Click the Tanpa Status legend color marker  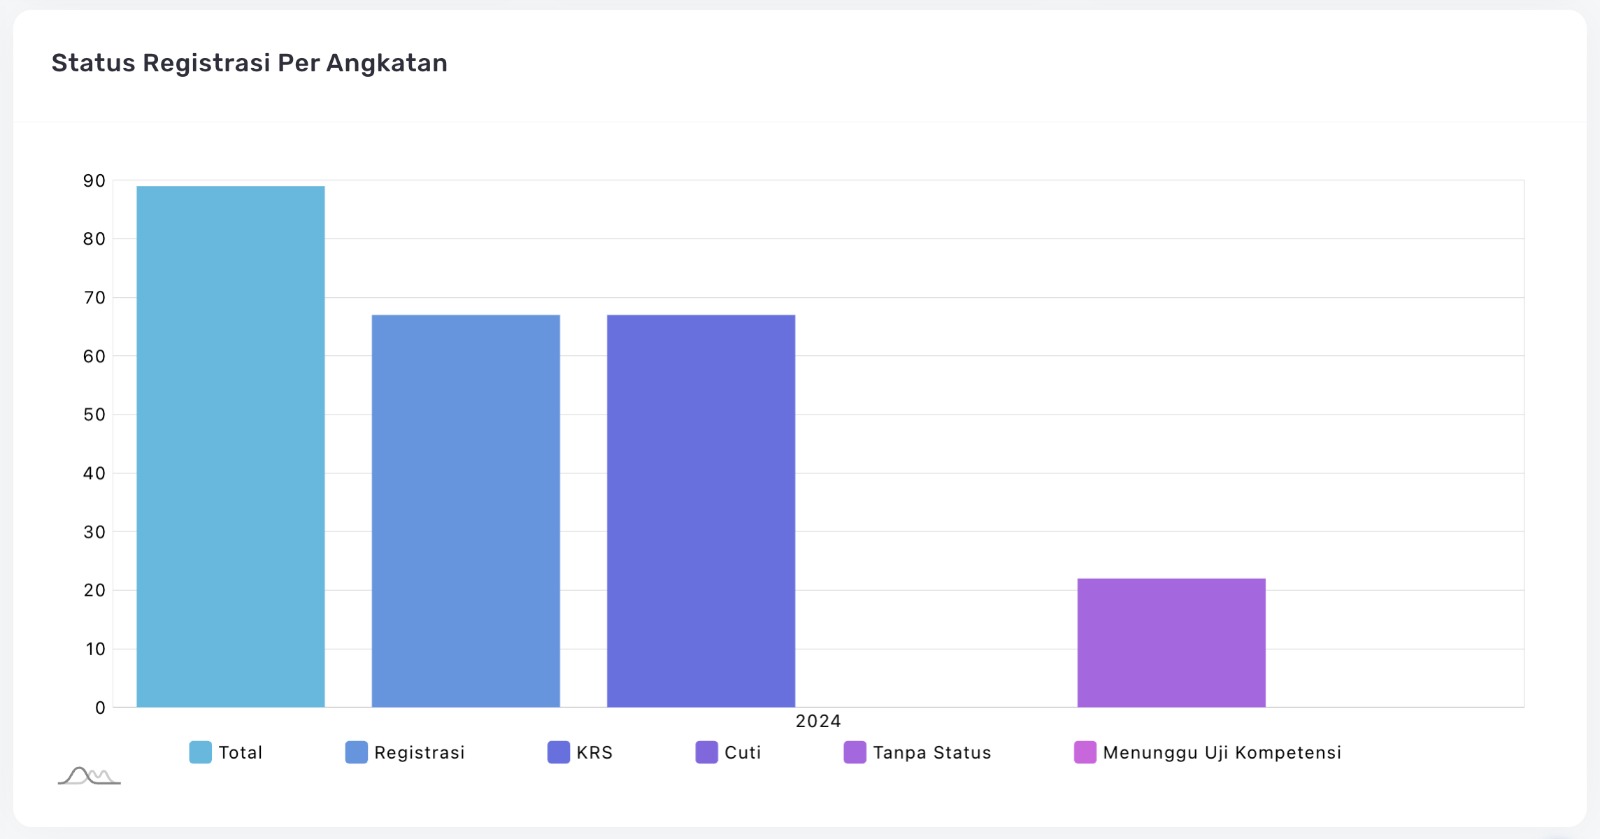point(854,752)
